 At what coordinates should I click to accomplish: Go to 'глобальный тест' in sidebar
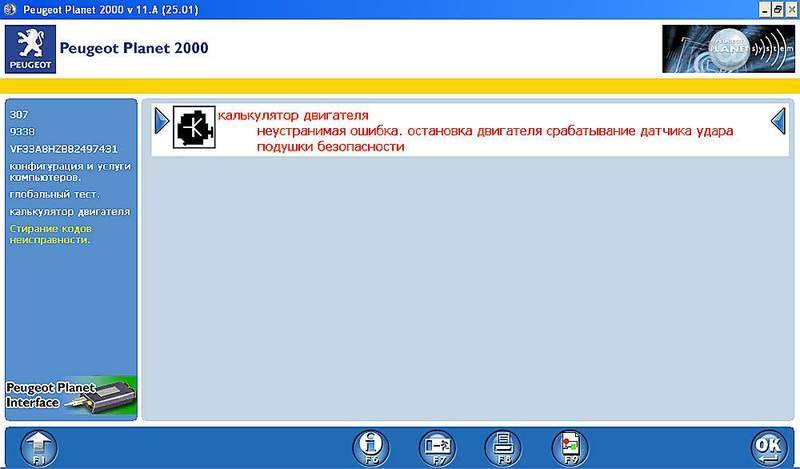coord(54,194)
